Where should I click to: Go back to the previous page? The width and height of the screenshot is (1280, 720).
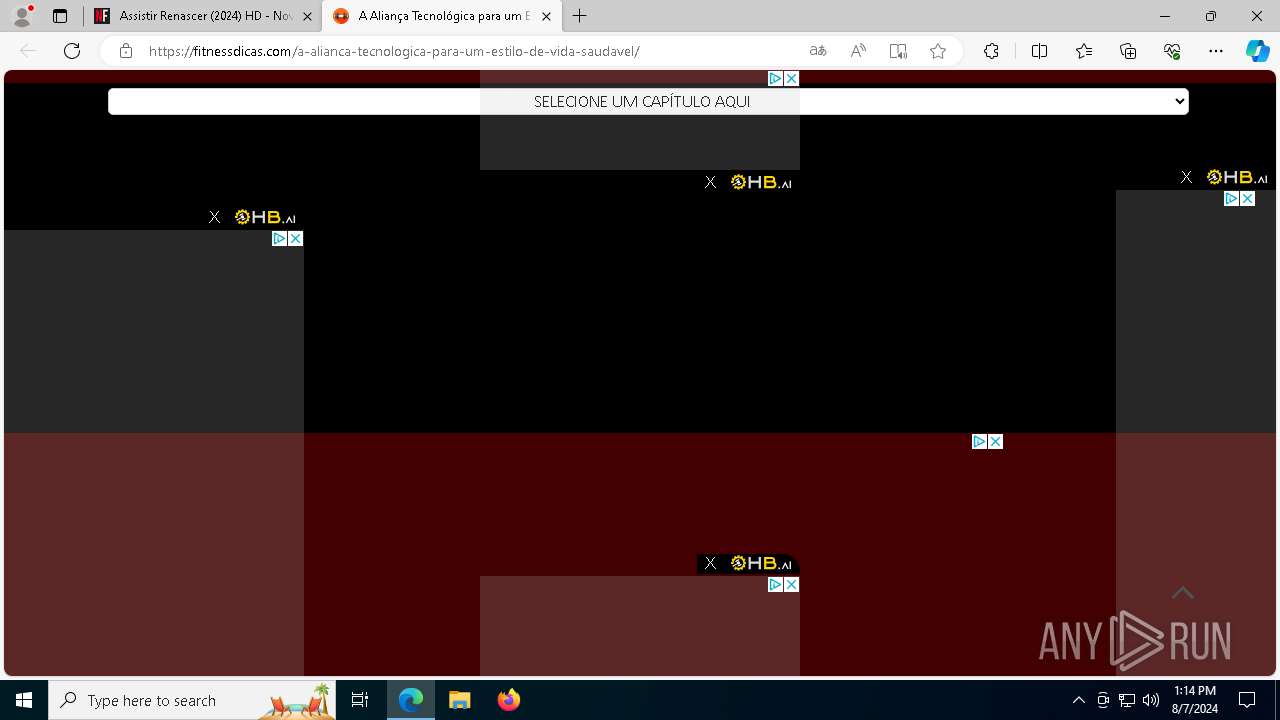28,51
